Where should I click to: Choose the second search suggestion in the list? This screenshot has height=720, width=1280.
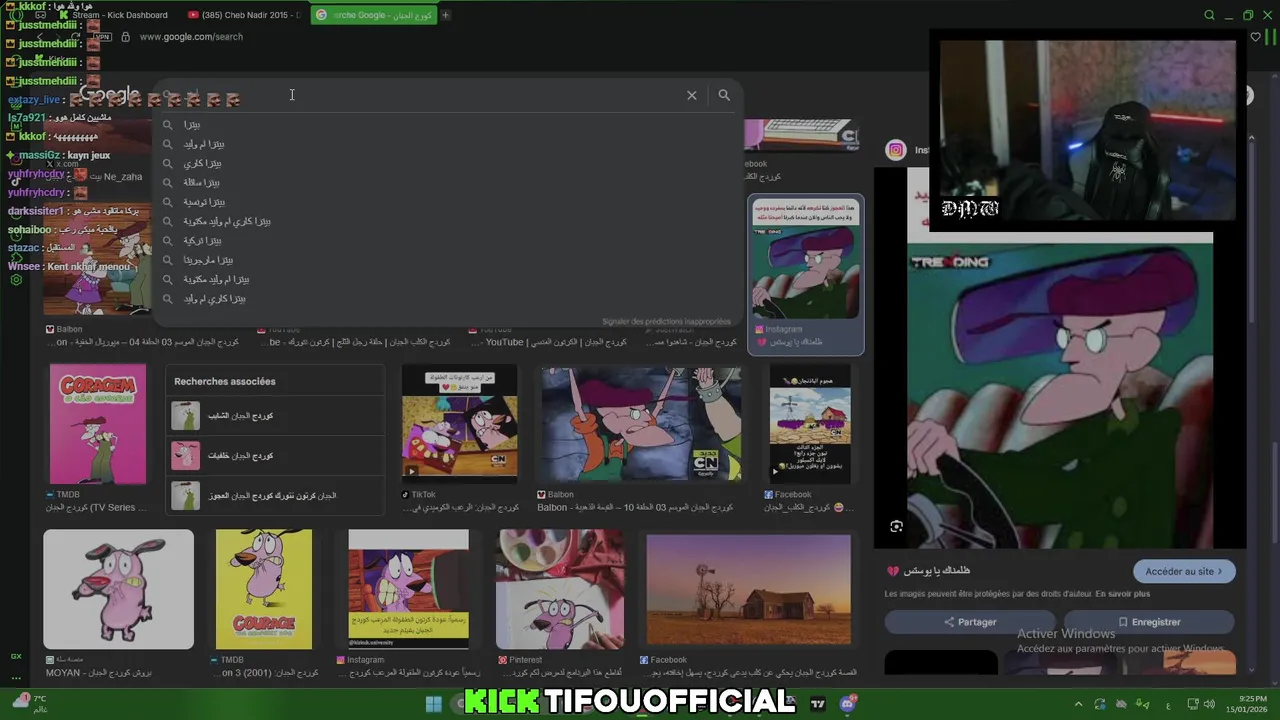447,144
